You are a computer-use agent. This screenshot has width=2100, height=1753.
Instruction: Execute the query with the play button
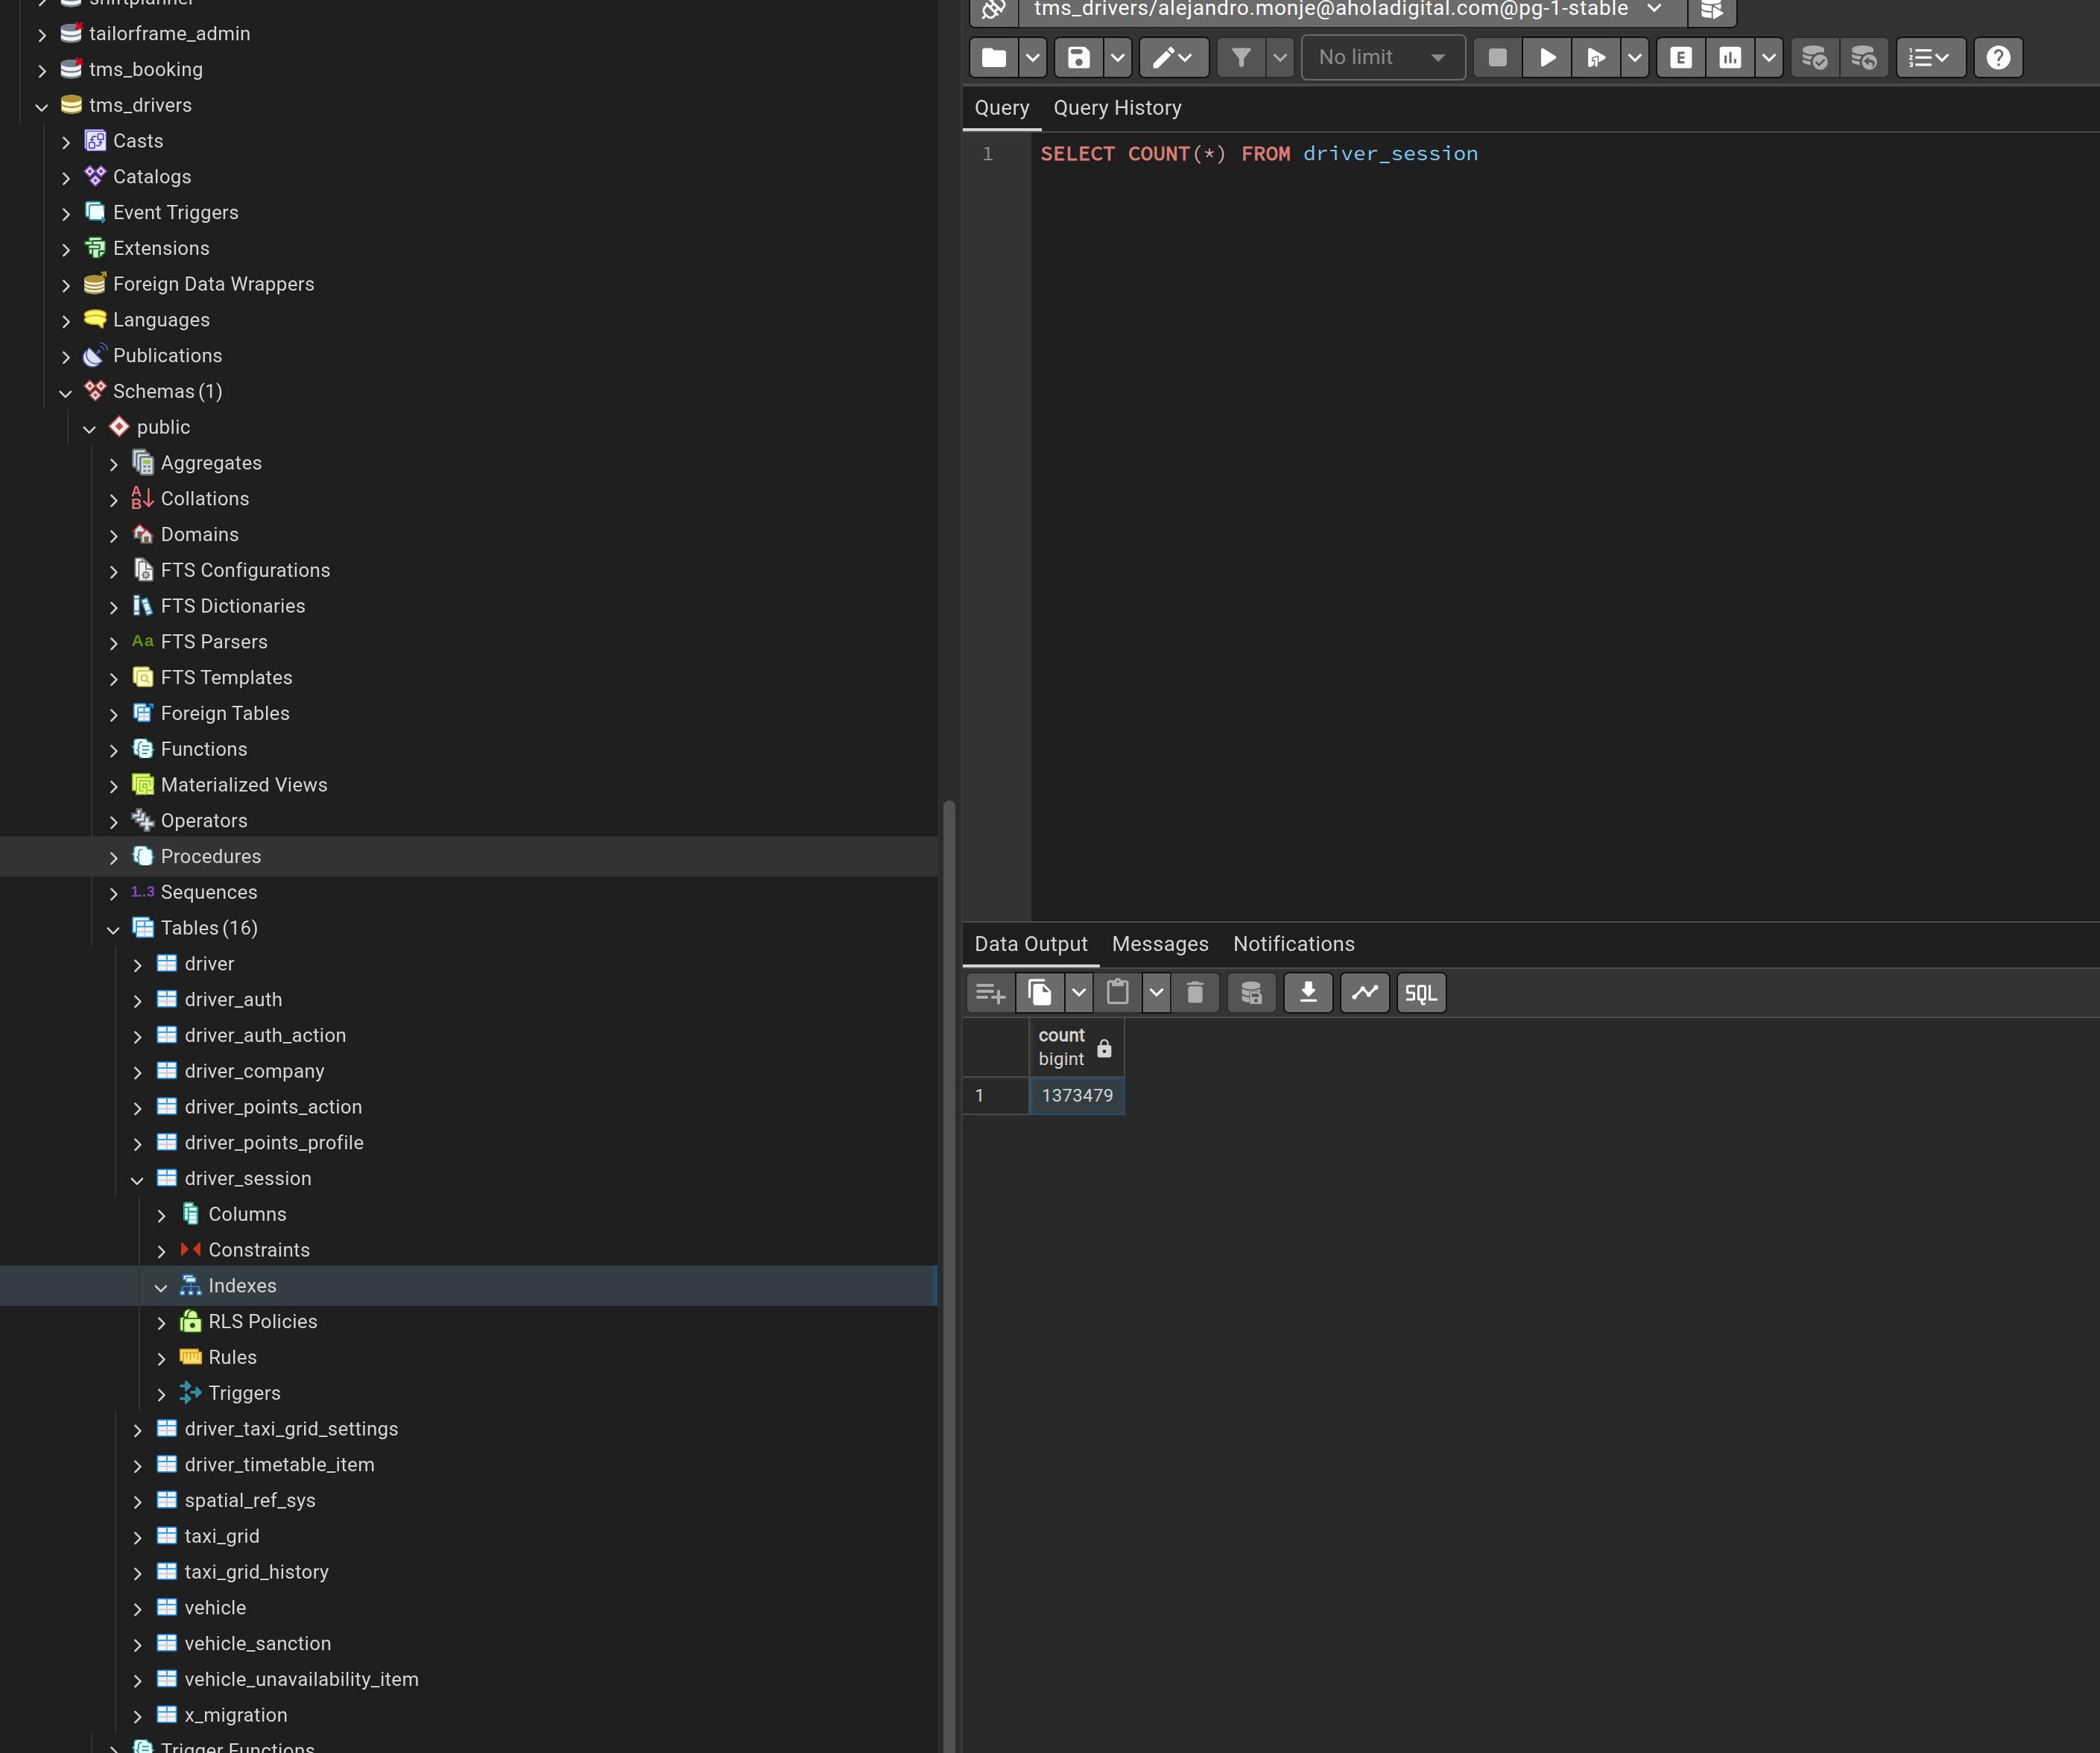tap(1547, 58)
